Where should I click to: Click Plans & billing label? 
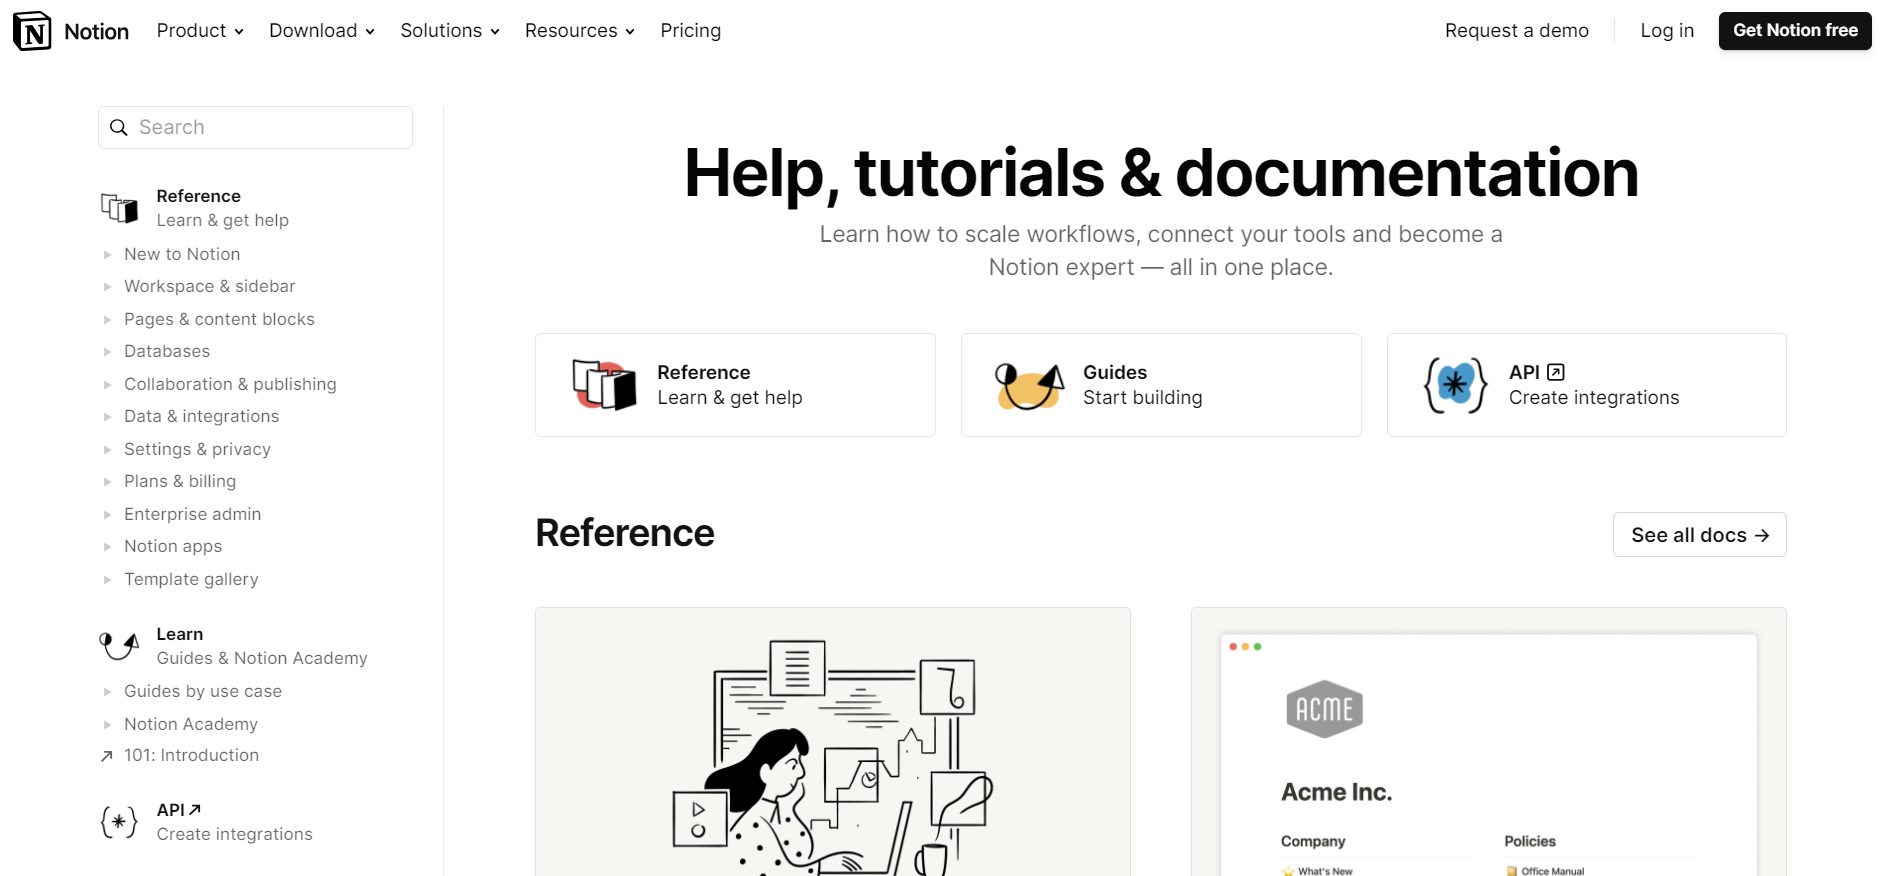coord(180,482)
